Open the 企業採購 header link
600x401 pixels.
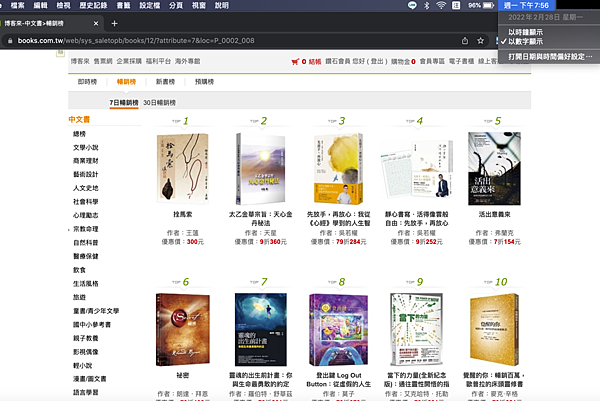[x=129, y=61]
